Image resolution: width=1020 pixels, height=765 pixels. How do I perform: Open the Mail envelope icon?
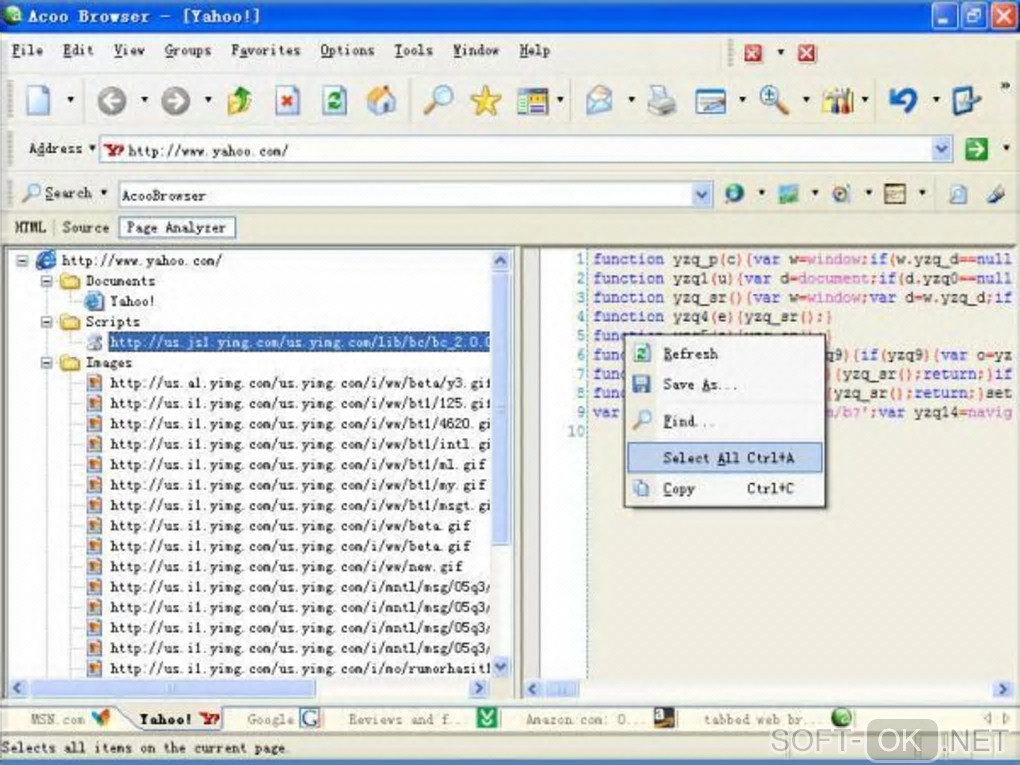coord(599,101)
